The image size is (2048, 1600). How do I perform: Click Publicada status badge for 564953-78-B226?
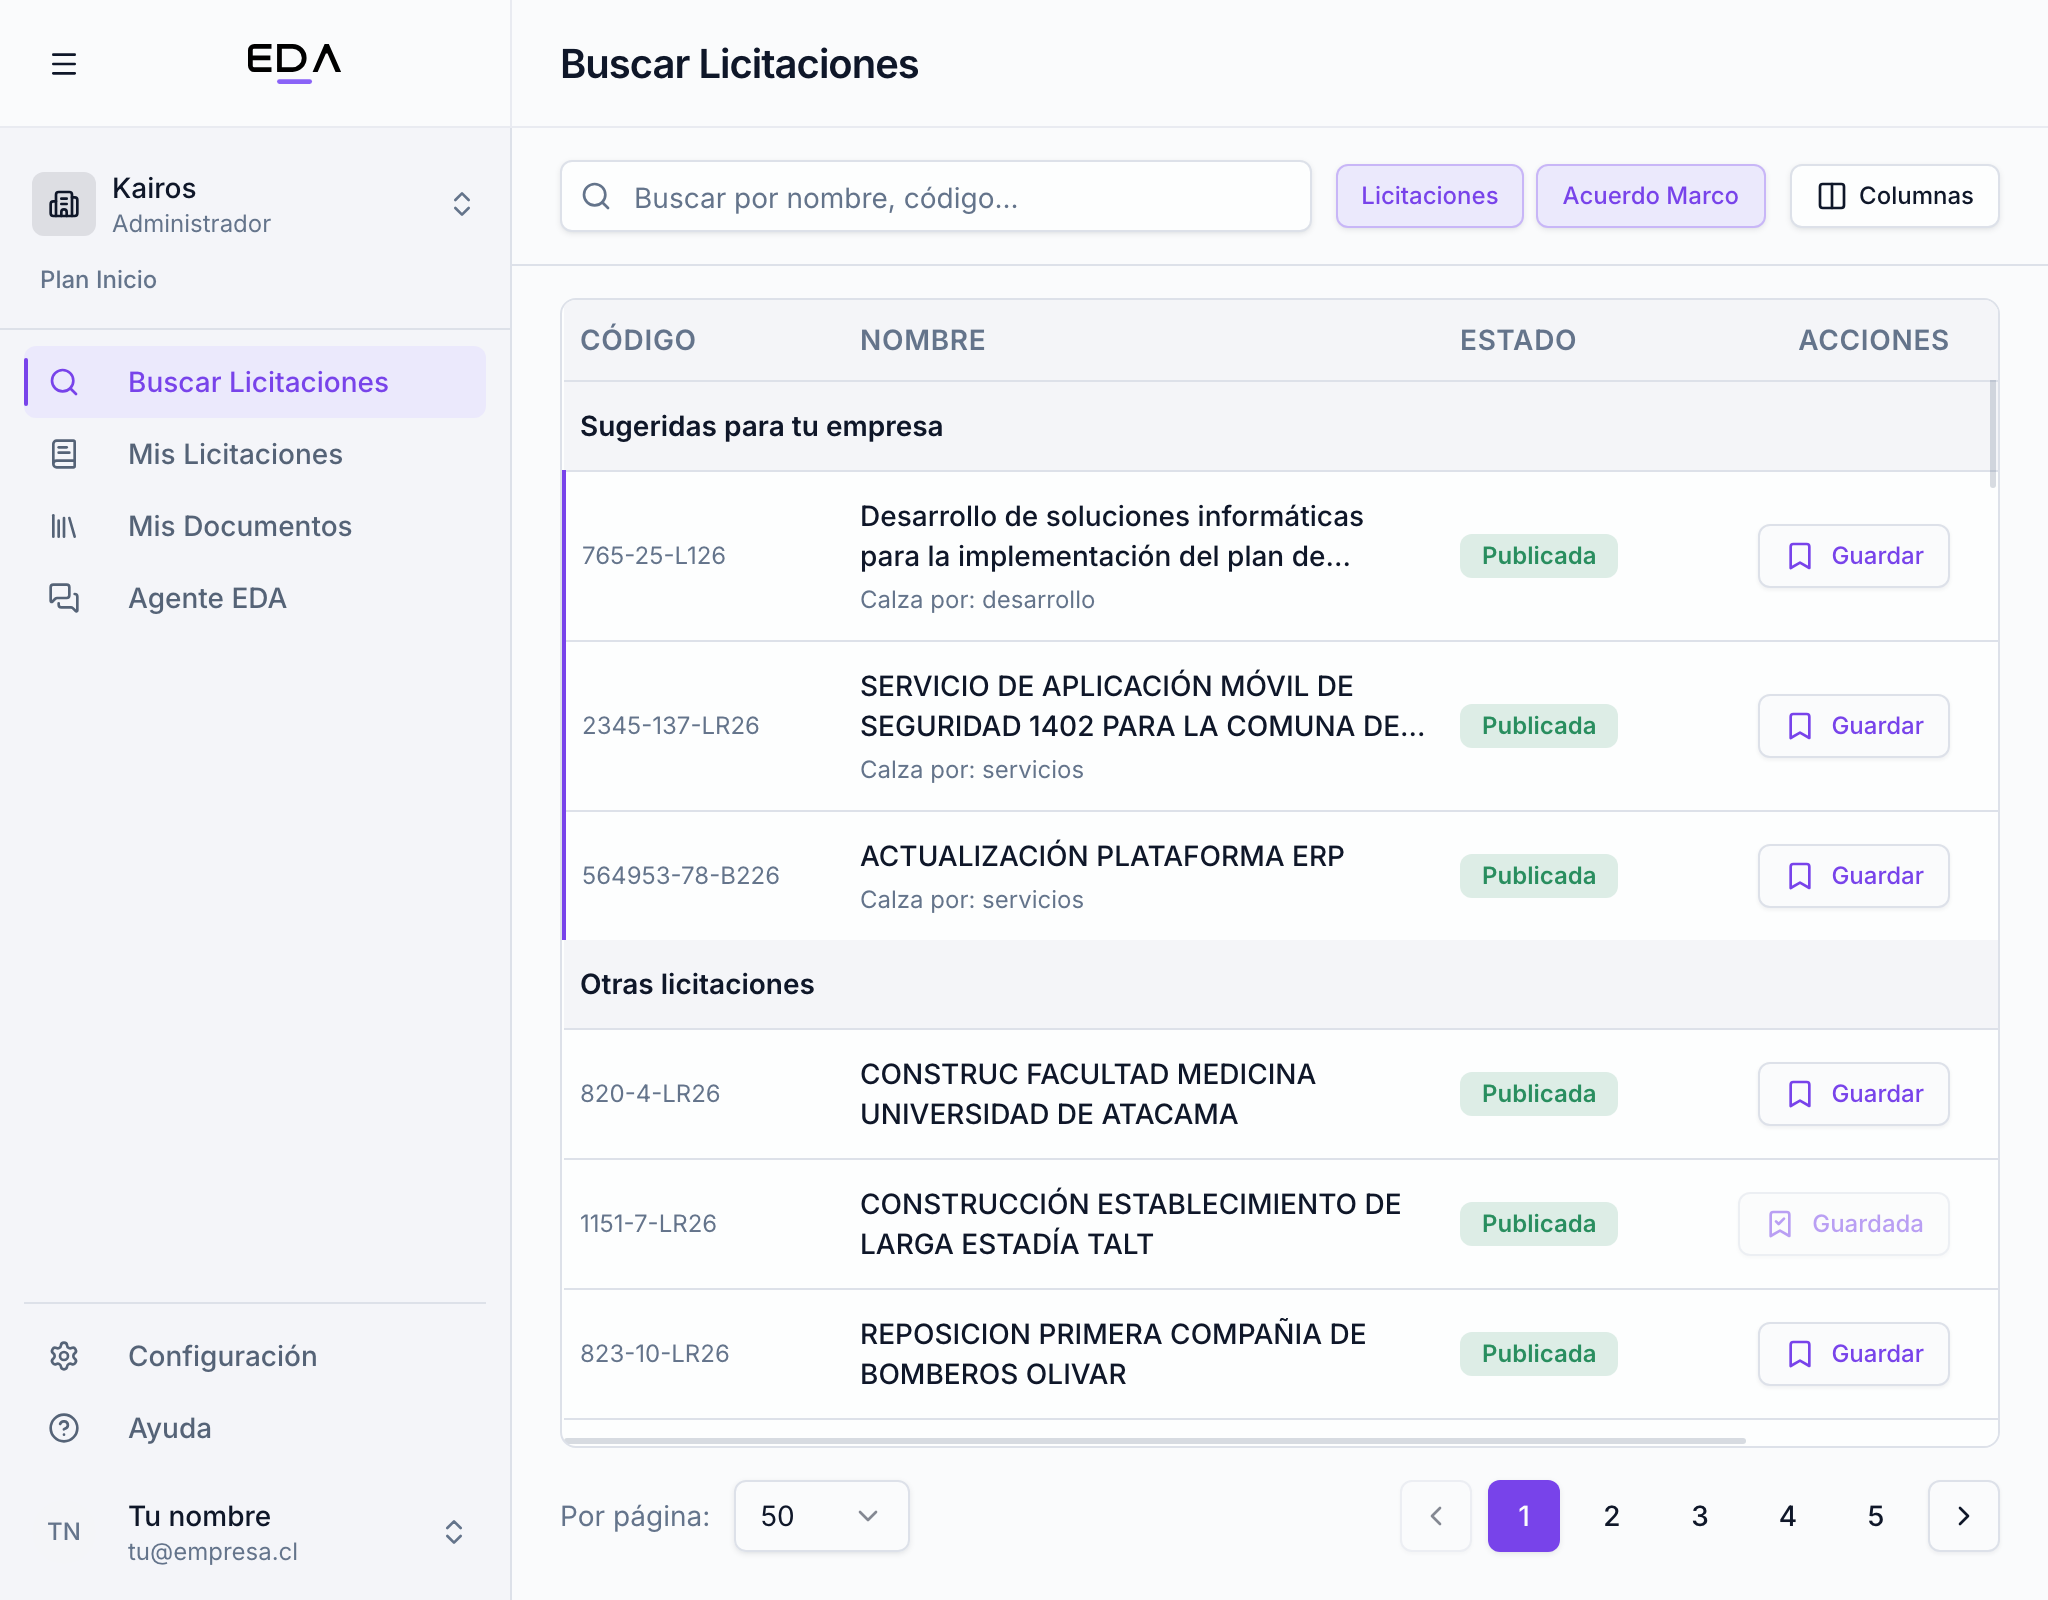[x=1538, y=876]
